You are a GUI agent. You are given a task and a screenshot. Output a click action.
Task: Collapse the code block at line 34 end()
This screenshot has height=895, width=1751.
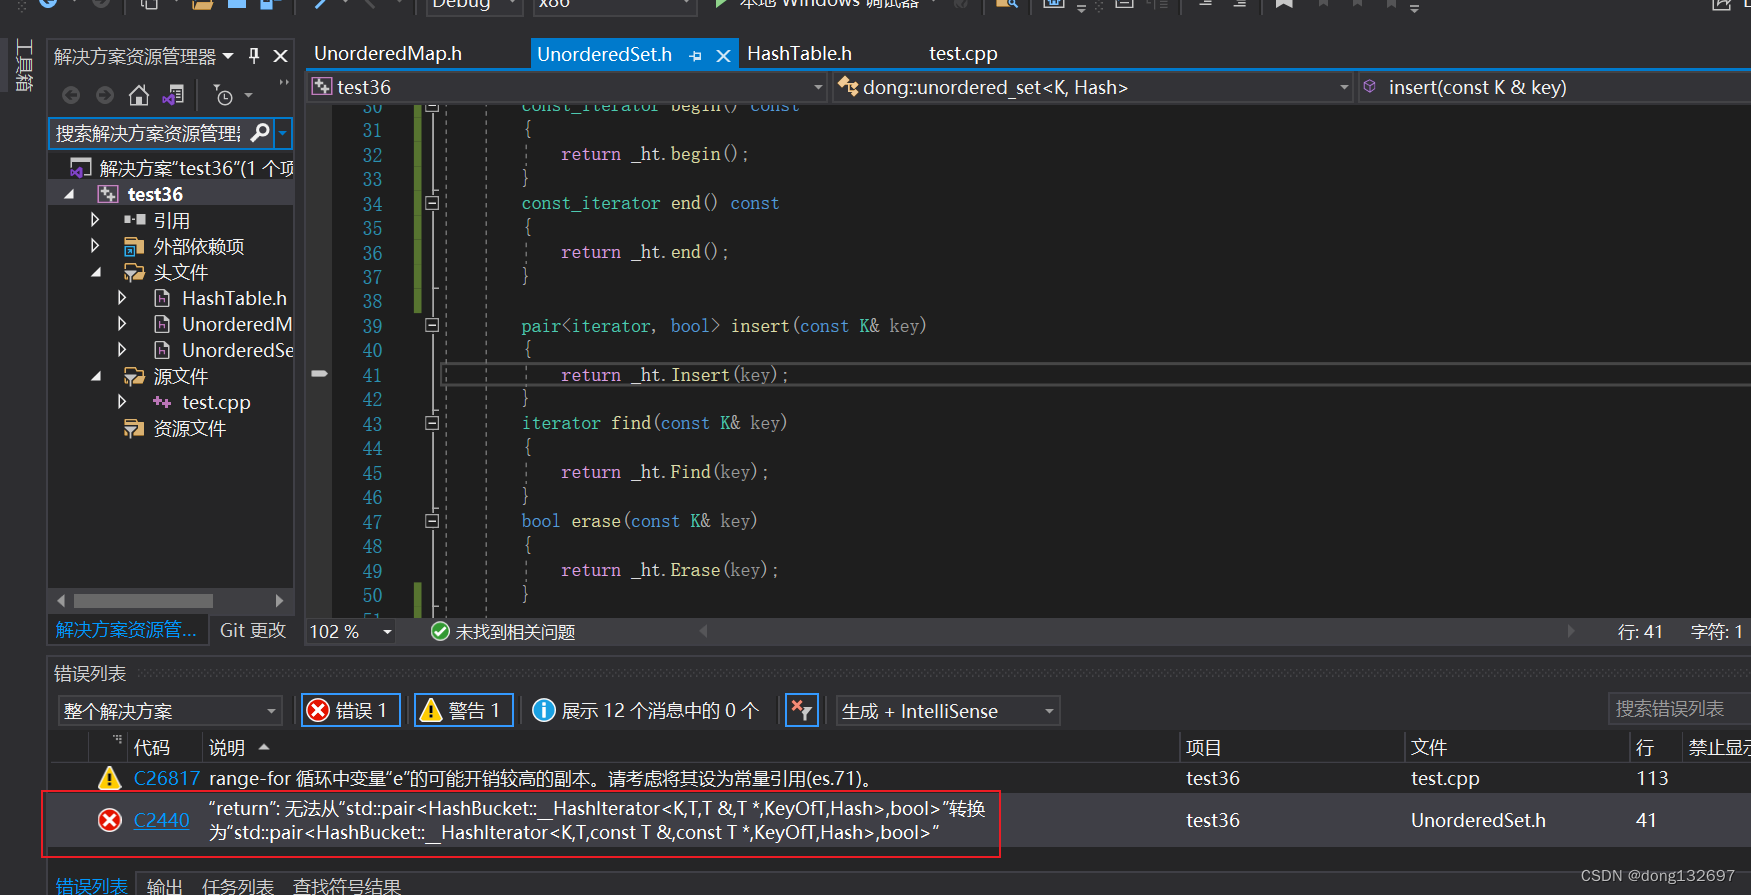[432, 203]
